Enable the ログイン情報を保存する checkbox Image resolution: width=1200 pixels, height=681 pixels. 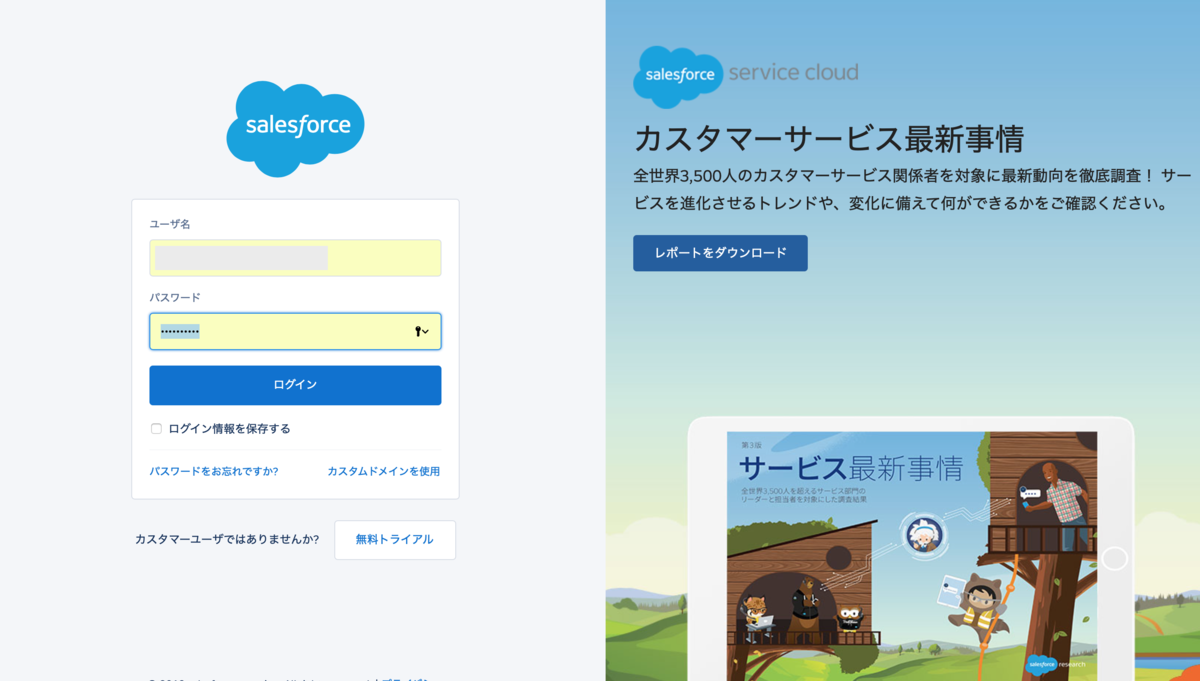[x=156, y=428]
